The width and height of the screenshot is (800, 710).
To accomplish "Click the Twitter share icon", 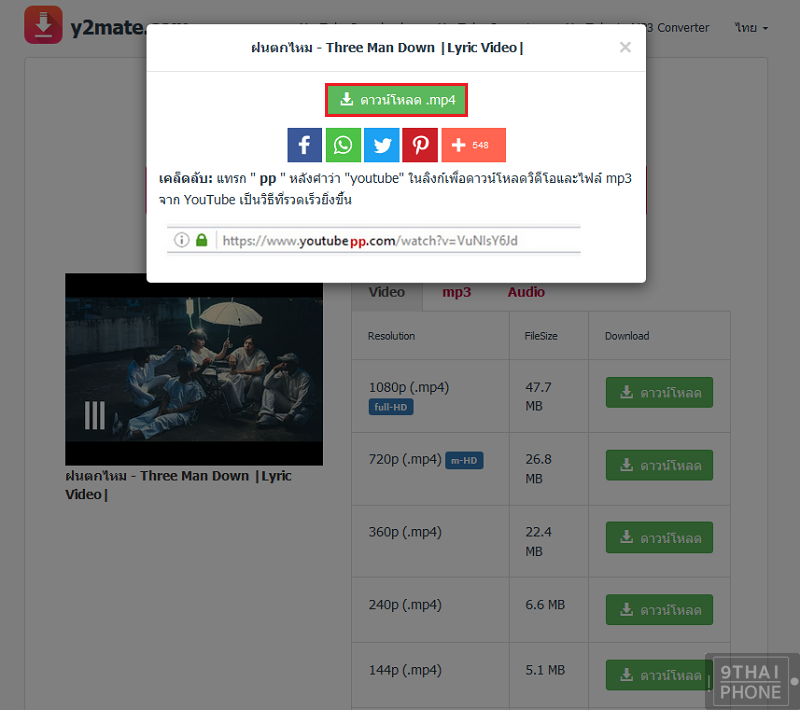I will (381, 145).
